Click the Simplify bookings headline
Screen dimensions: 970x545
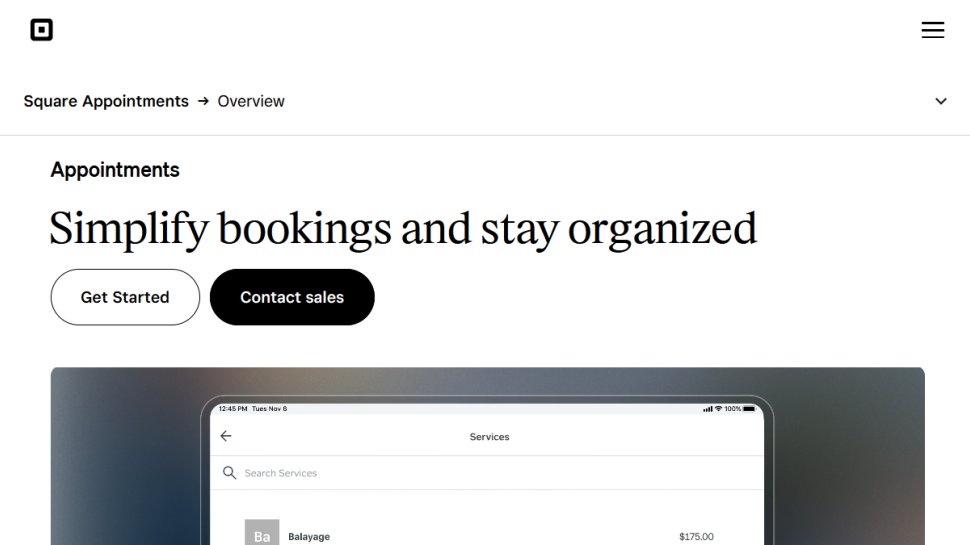403,229
